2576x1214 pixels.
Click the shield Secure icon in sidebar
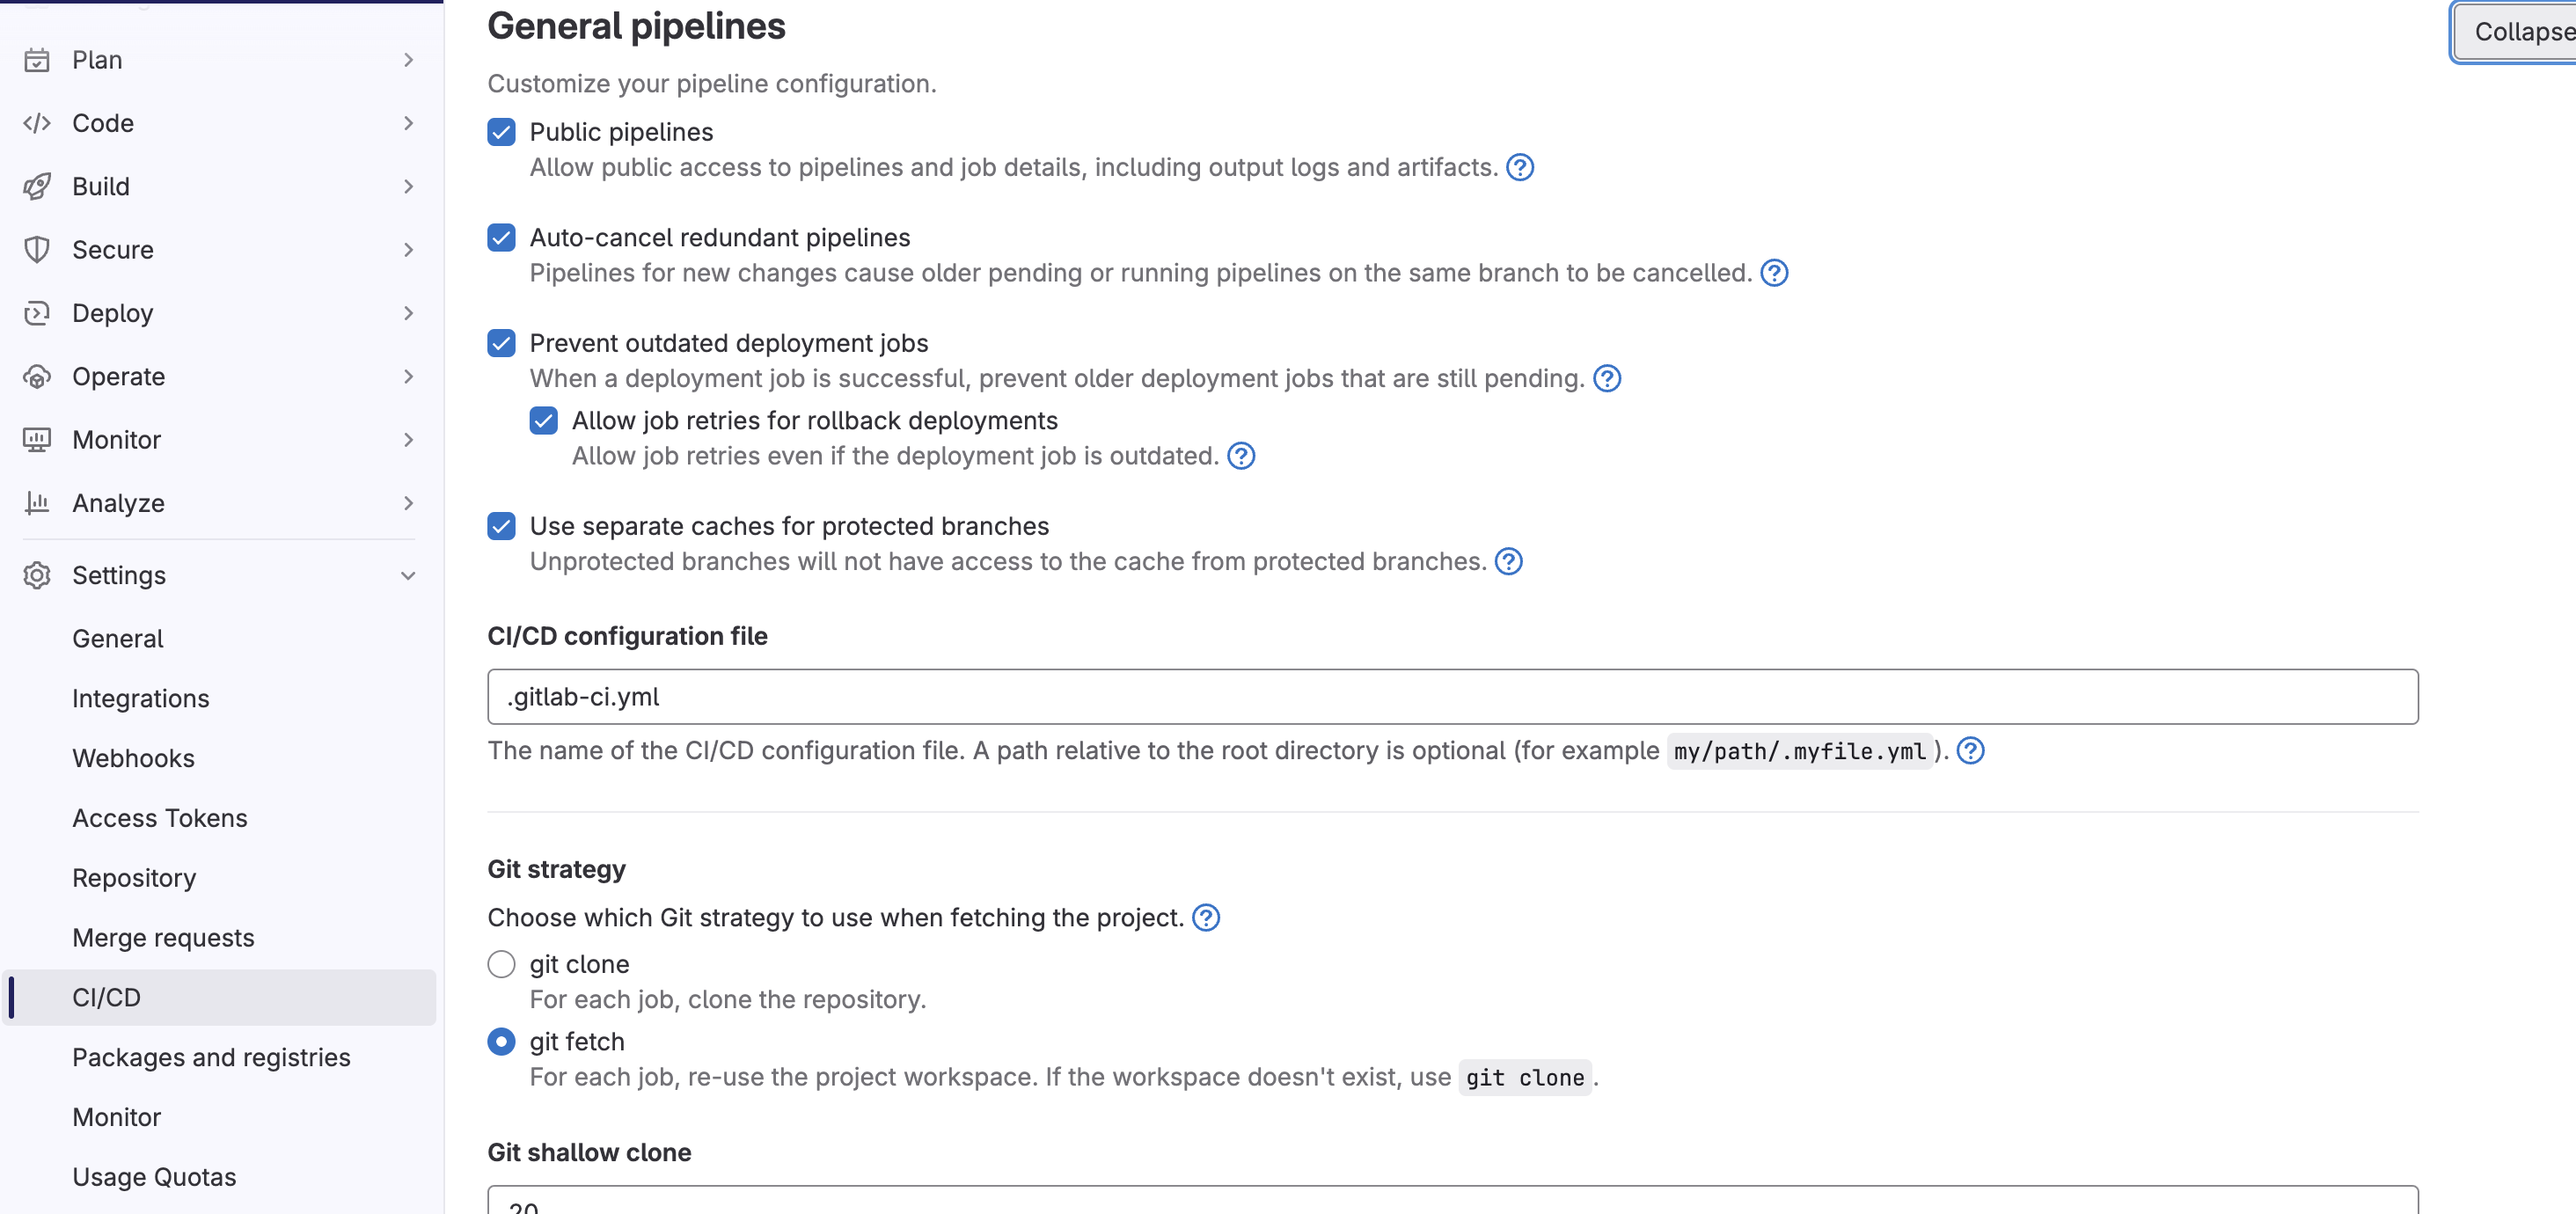[x=37, y=250]
